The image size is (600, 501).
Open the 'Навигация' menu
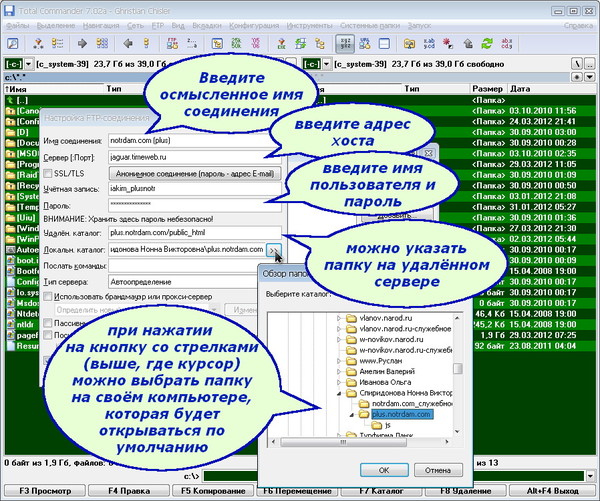[x=101, y=26]
